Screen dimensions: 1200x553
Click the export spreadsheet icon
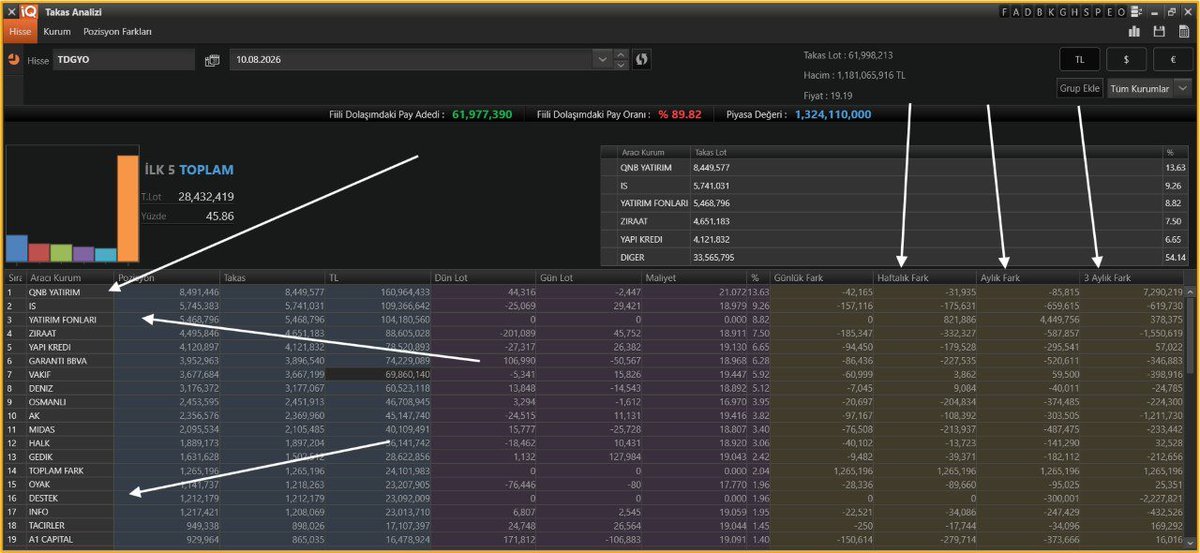coord(1184,32)
